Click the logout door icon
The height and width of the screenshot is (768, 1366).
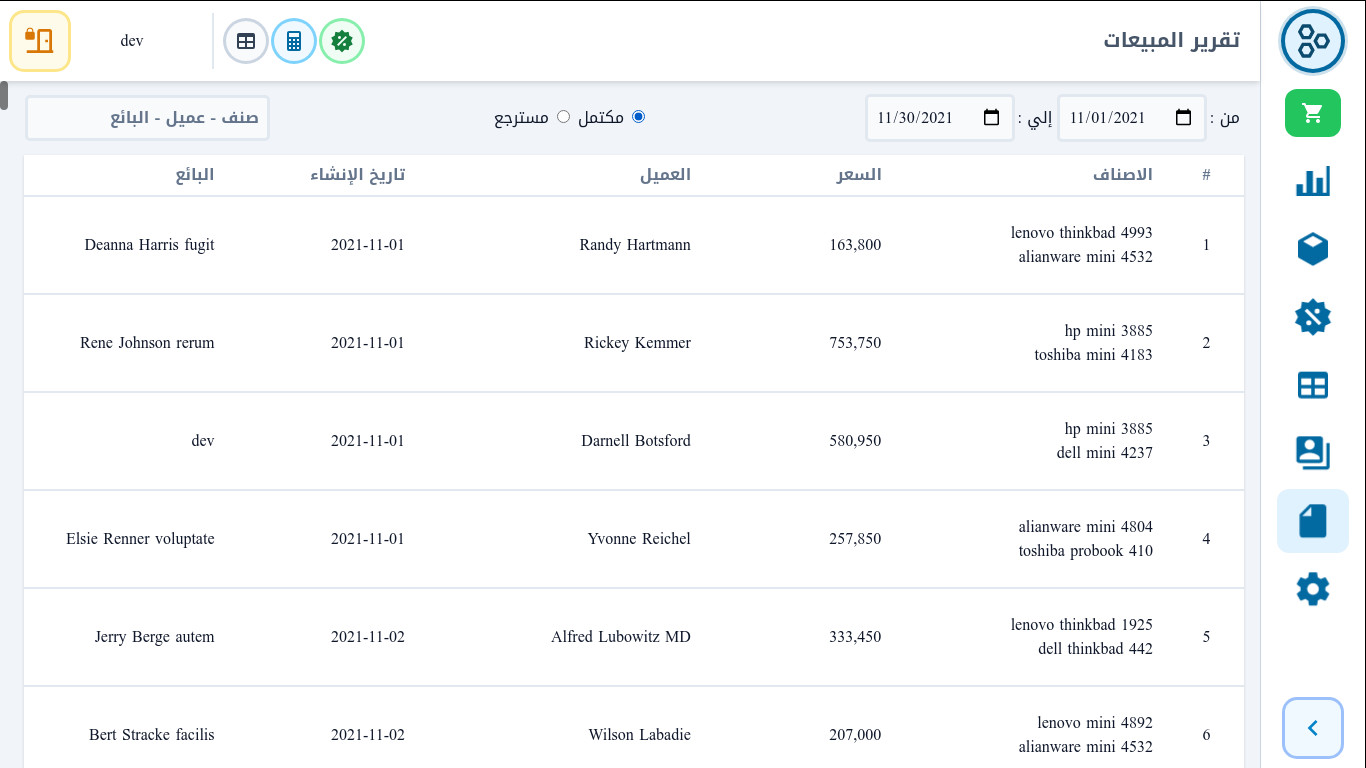(x=40, y=41)
